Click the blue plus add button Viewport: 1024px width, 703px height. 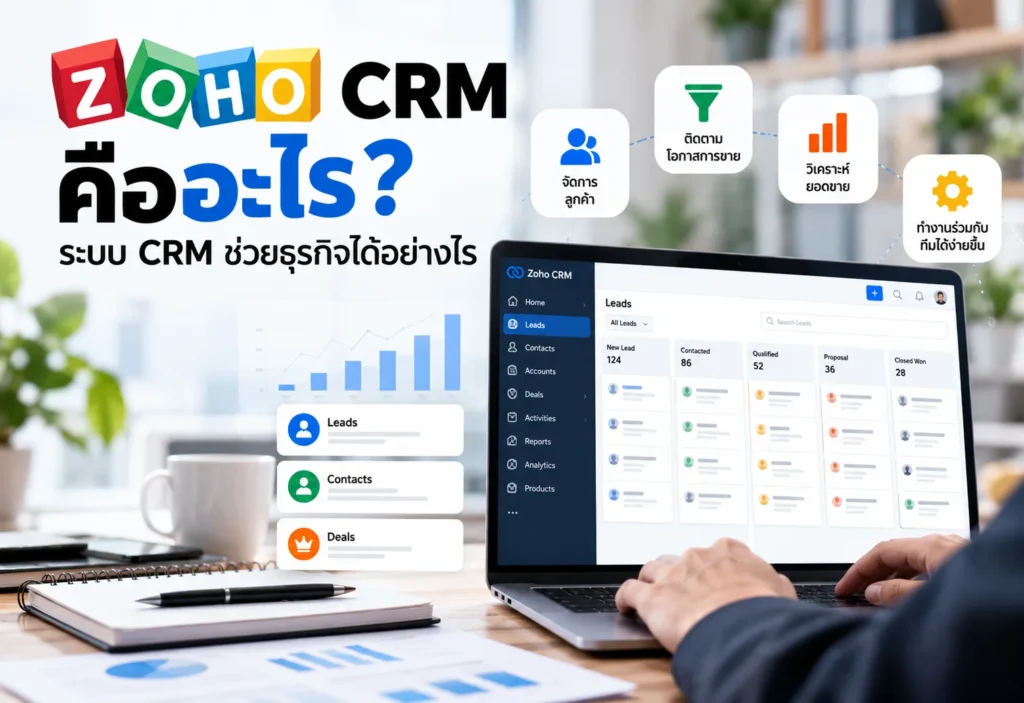pyautogui.click(x=874, y=293)
